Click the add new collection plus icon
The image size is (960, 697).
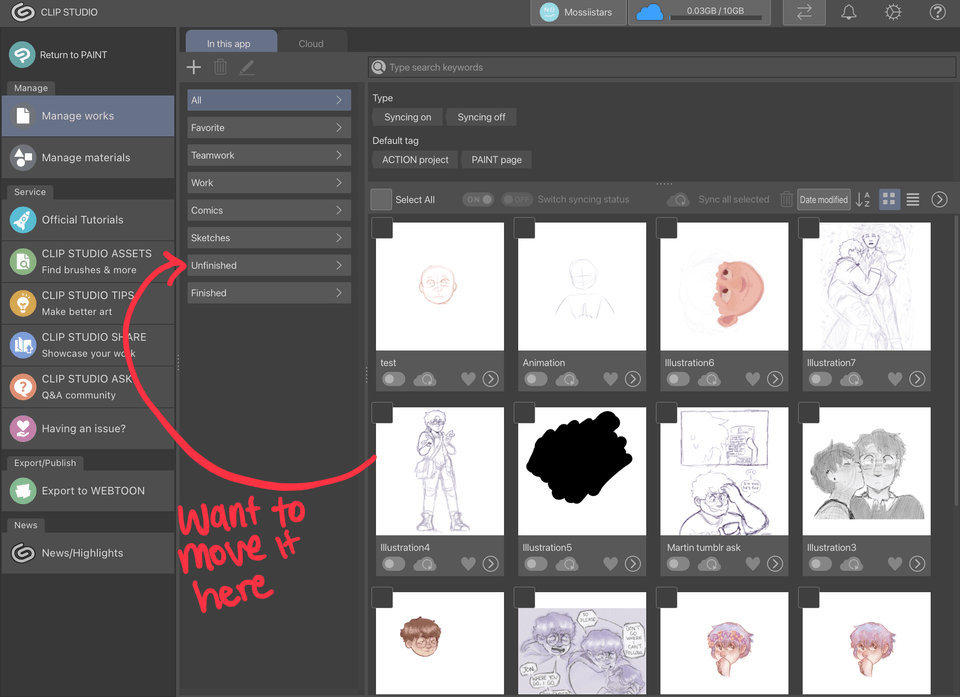click(194, 67)
